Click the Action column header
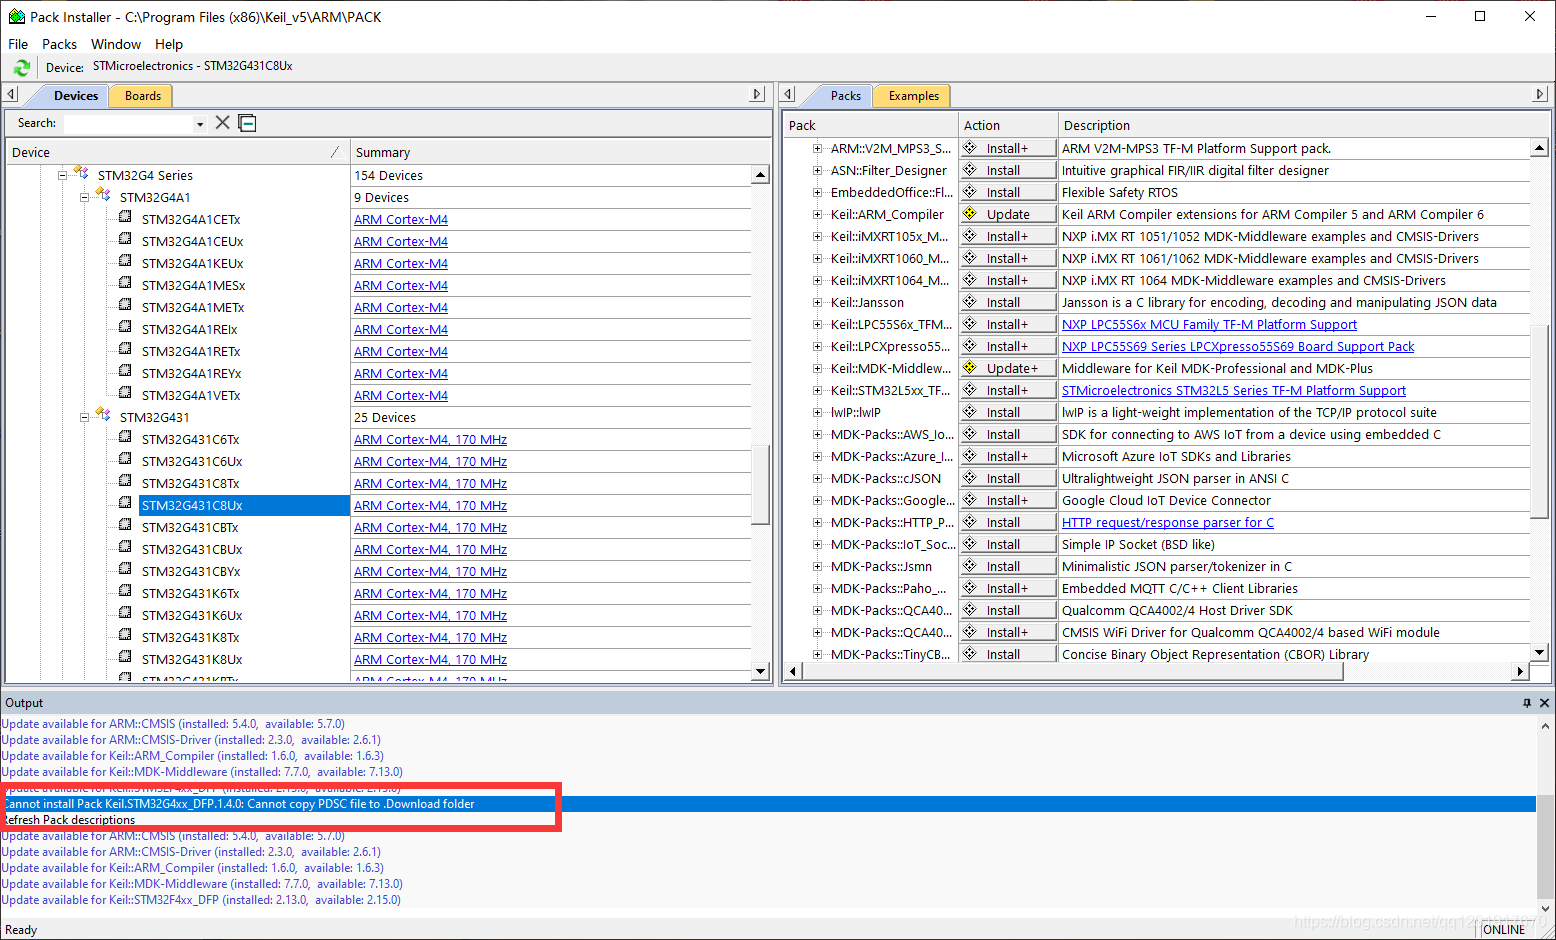The image size is (1556, 940). (1008, 125)
